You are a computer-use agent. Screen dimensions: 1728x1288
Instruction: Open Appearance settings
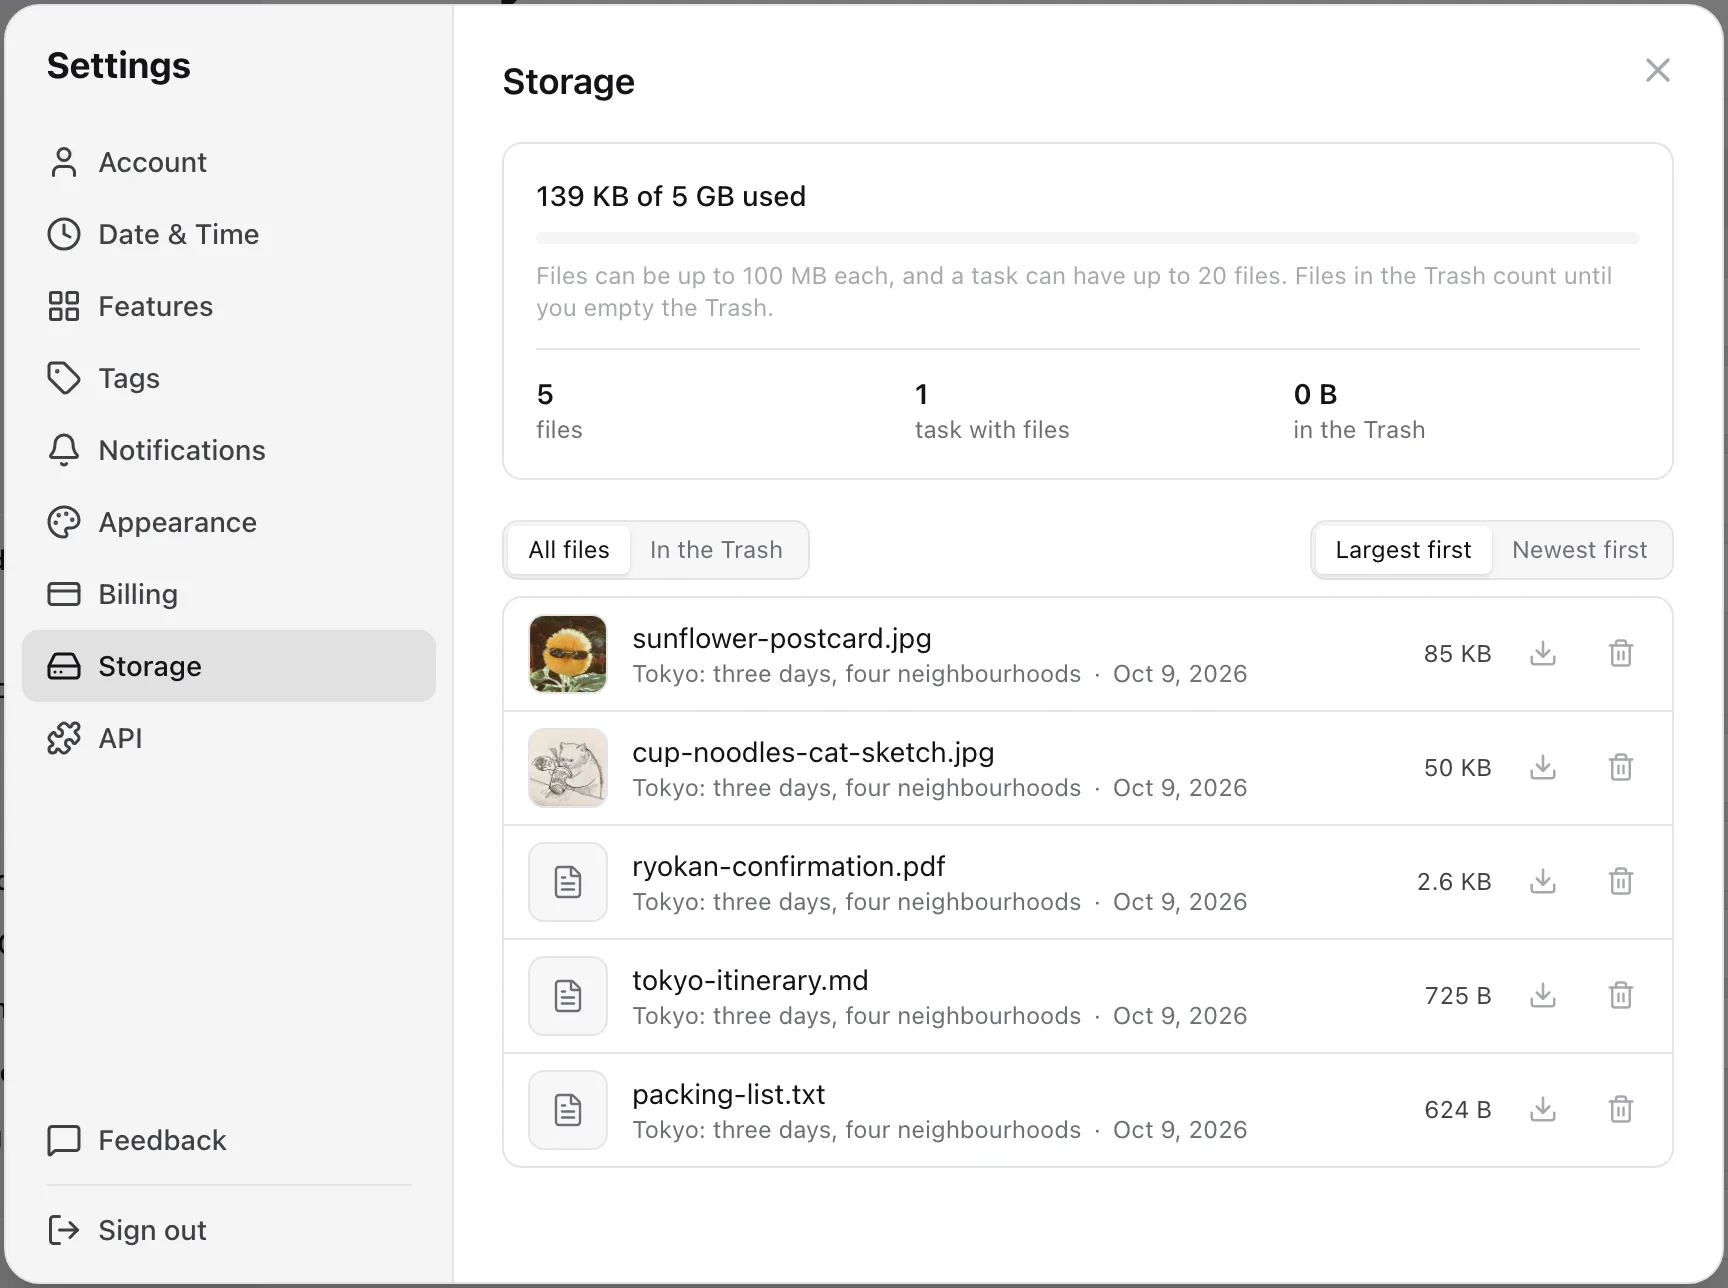[x=229, y=522]
